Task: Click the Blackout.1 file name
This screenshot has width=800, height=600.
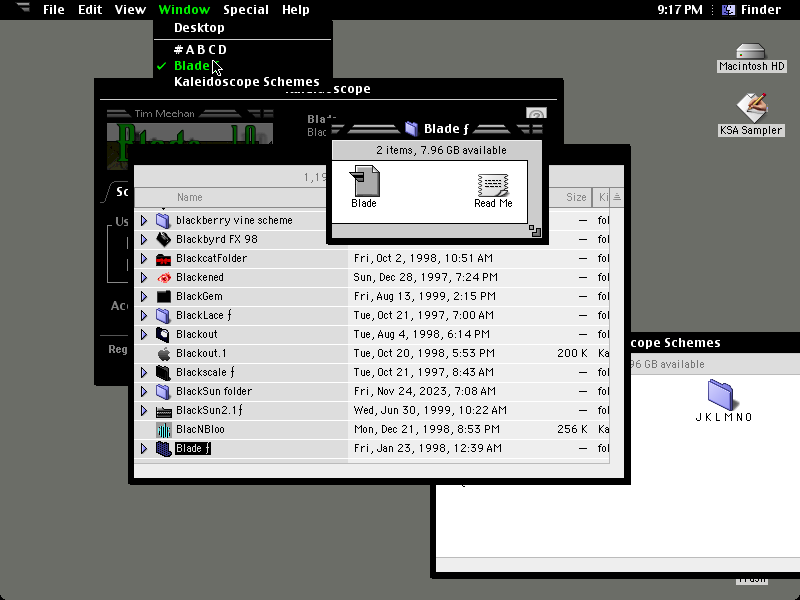Action: [x=201, y=354]
